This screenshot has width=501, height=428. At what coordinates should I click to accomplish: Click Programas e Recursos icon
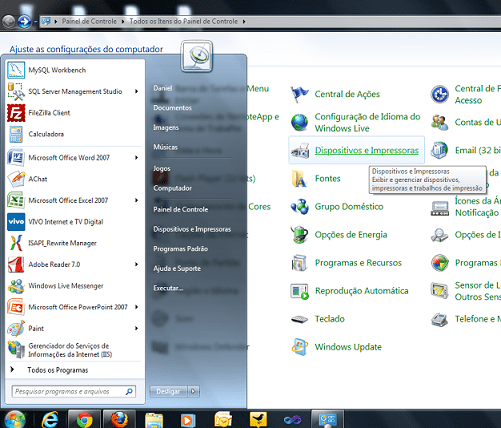[x=299, y=263]
